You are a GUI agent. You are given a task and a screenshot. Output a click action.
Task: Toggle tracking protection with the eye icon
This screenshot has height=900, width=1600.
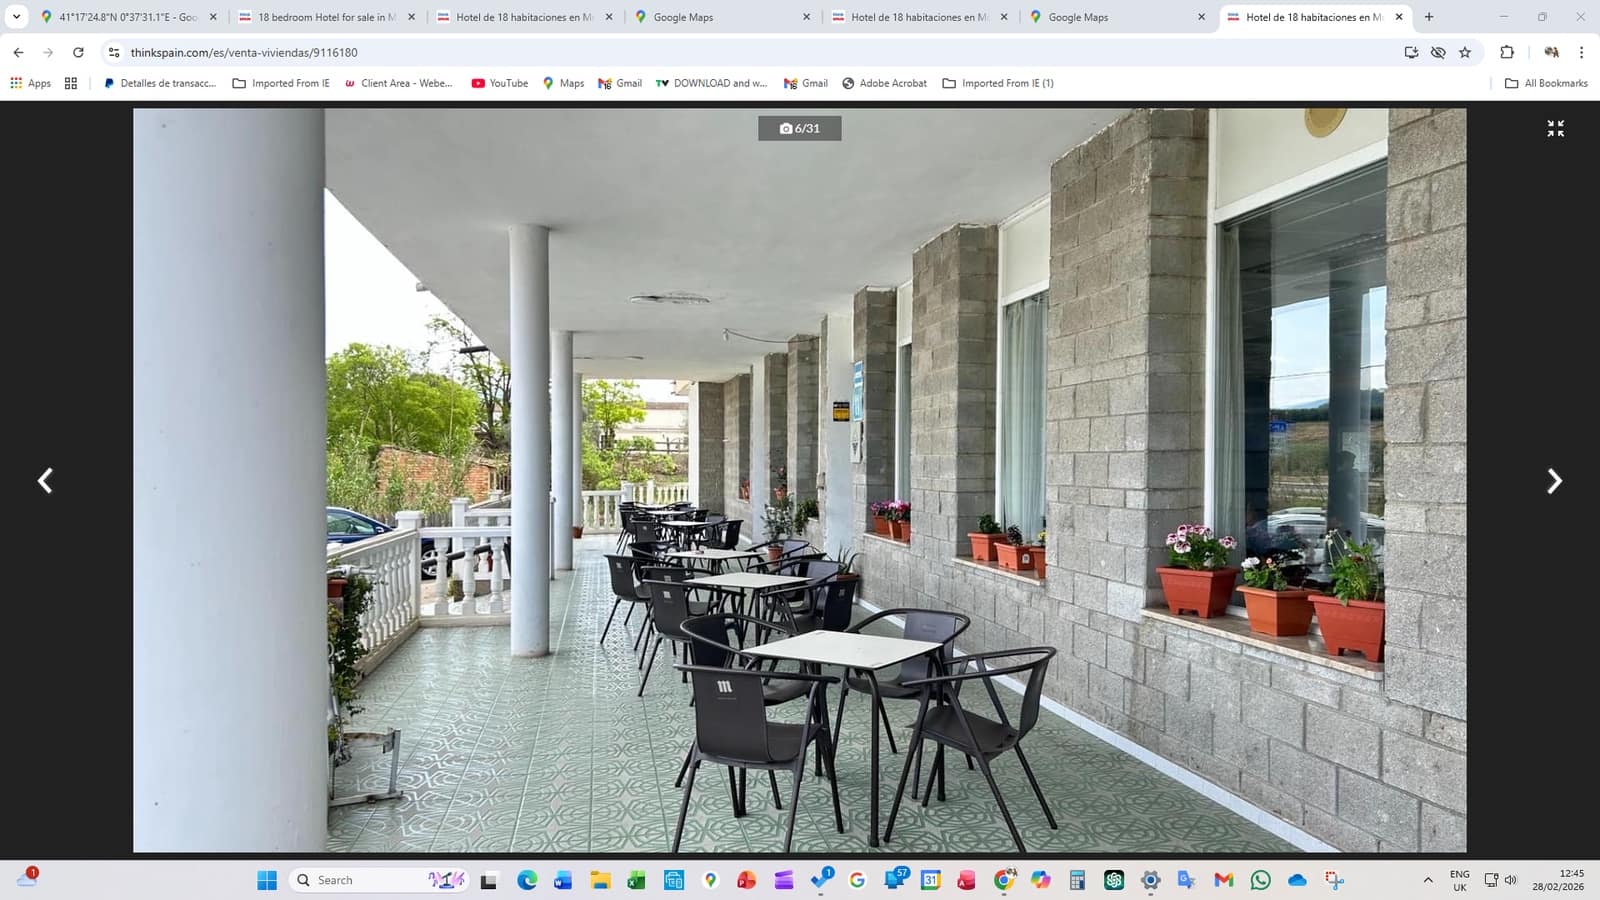tap(1438, 51)
